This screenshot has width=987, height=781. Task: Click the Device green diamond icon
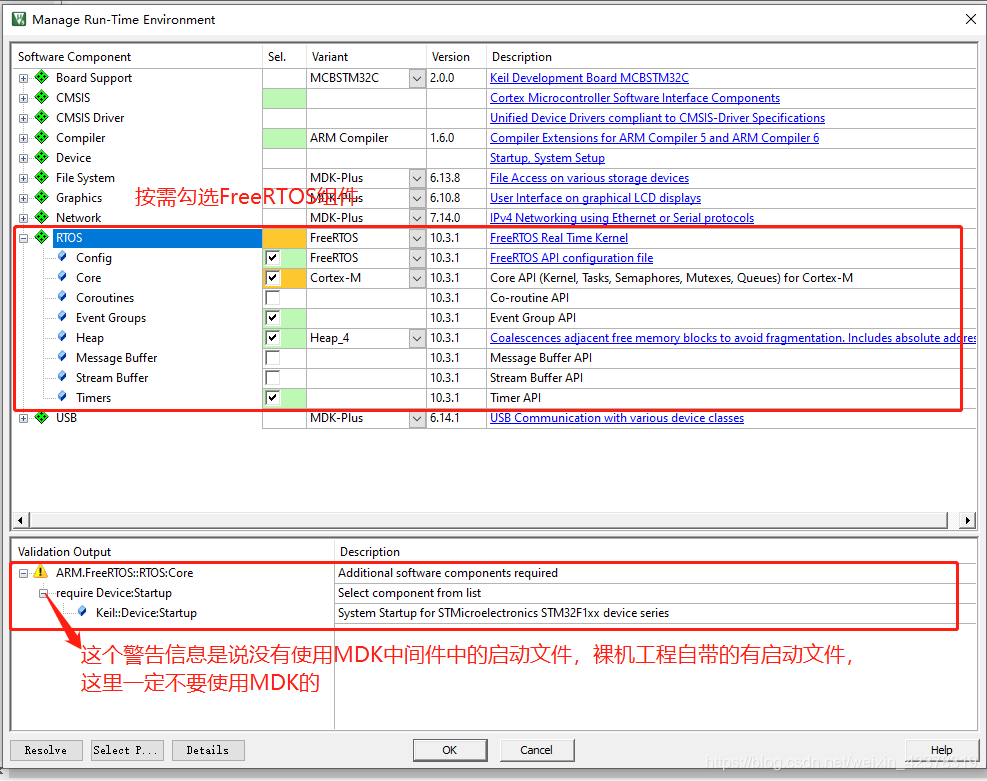(42, 157)
